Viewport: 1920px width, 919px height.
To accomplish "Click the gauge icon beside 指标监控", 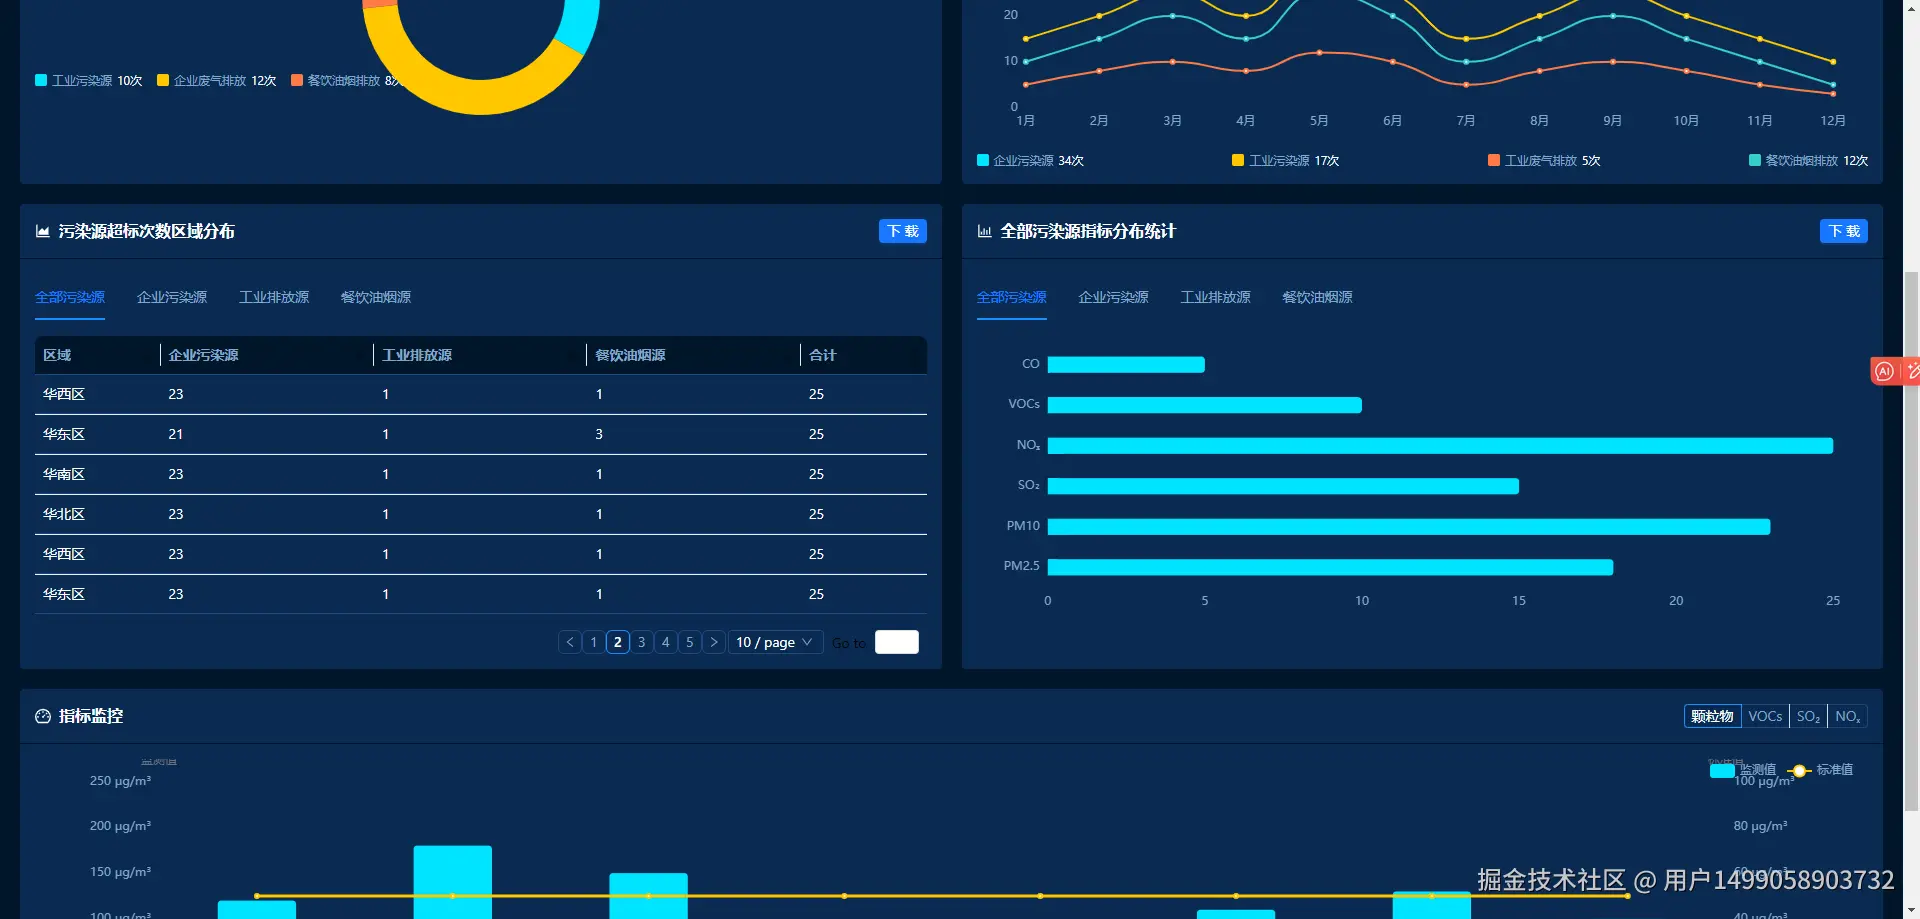I will pos(43,716).
